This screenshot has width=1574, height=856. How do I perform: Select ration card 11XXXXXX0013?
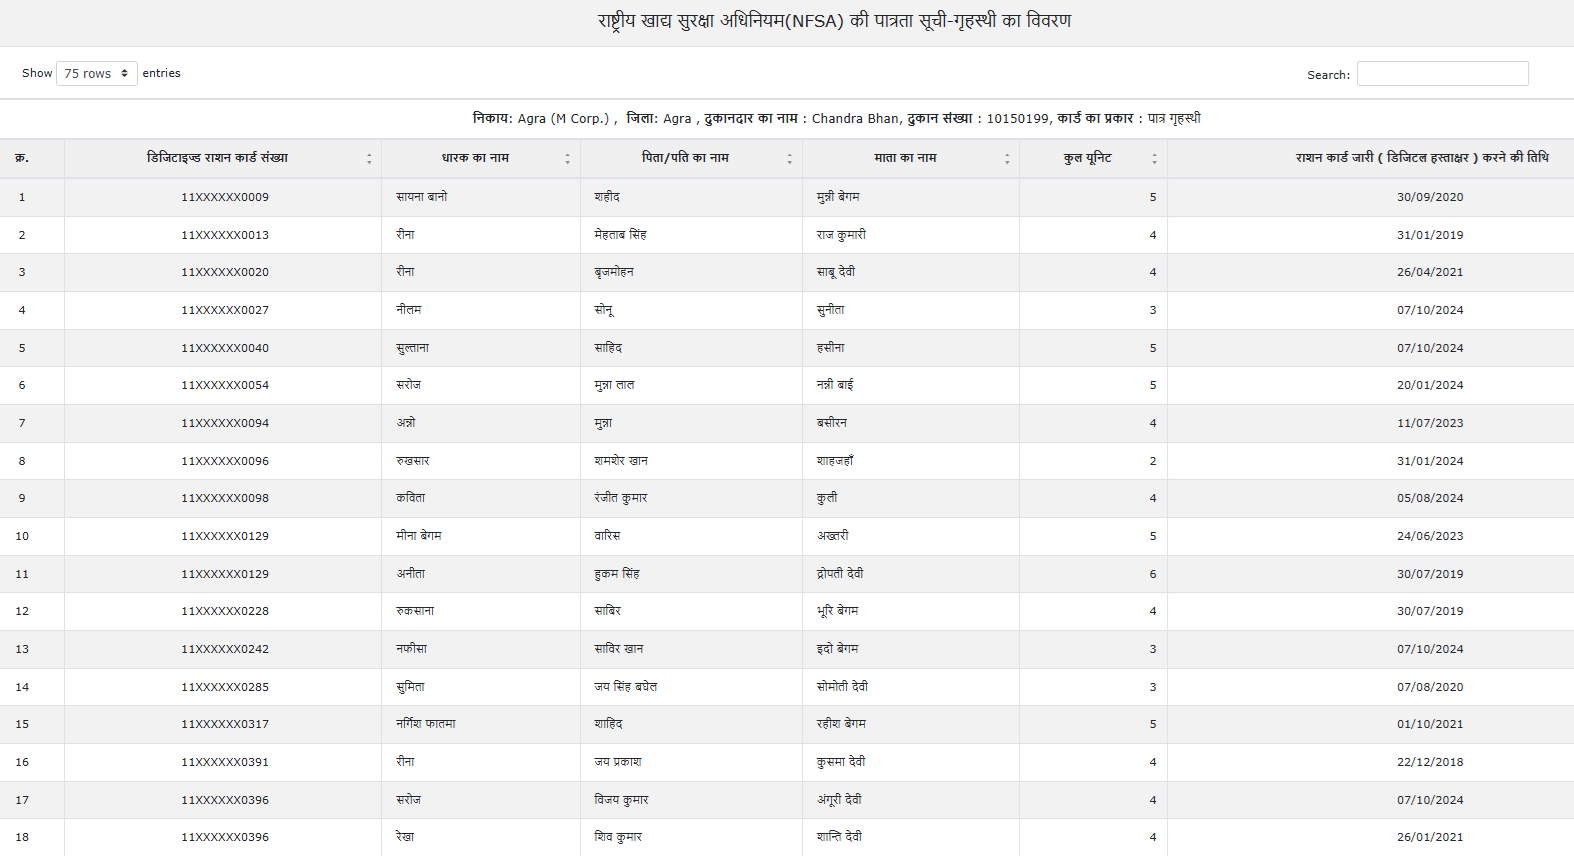pyautogui.click(x=225, y=235)
